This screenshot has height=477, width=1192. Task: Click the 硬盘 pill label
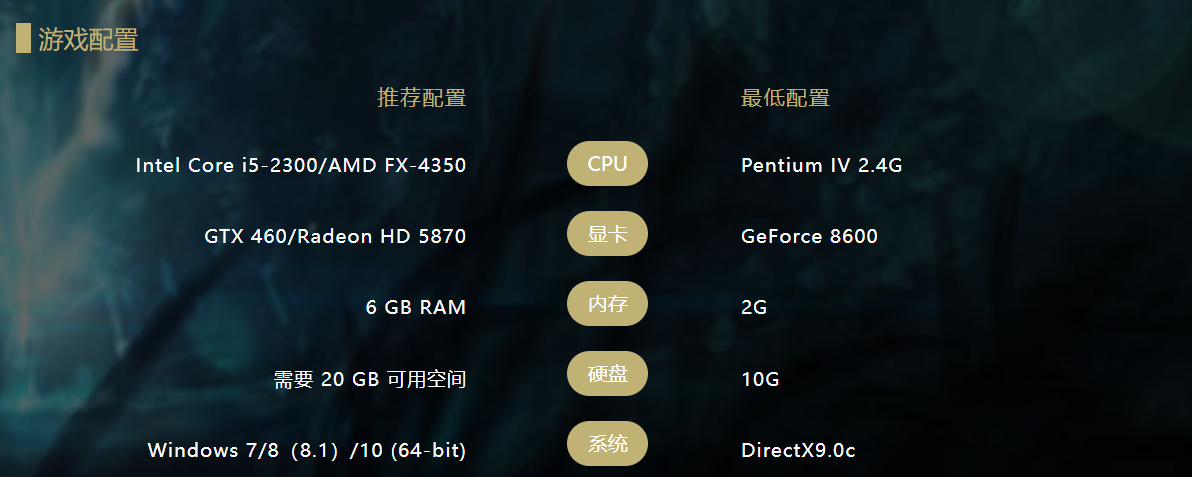(x=607, y=375)
